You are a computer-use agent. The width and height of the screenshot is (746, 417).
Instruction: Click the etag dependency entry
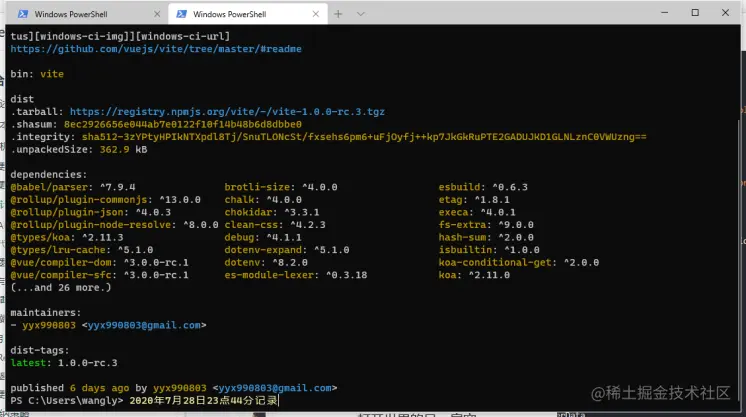(474, 199)
